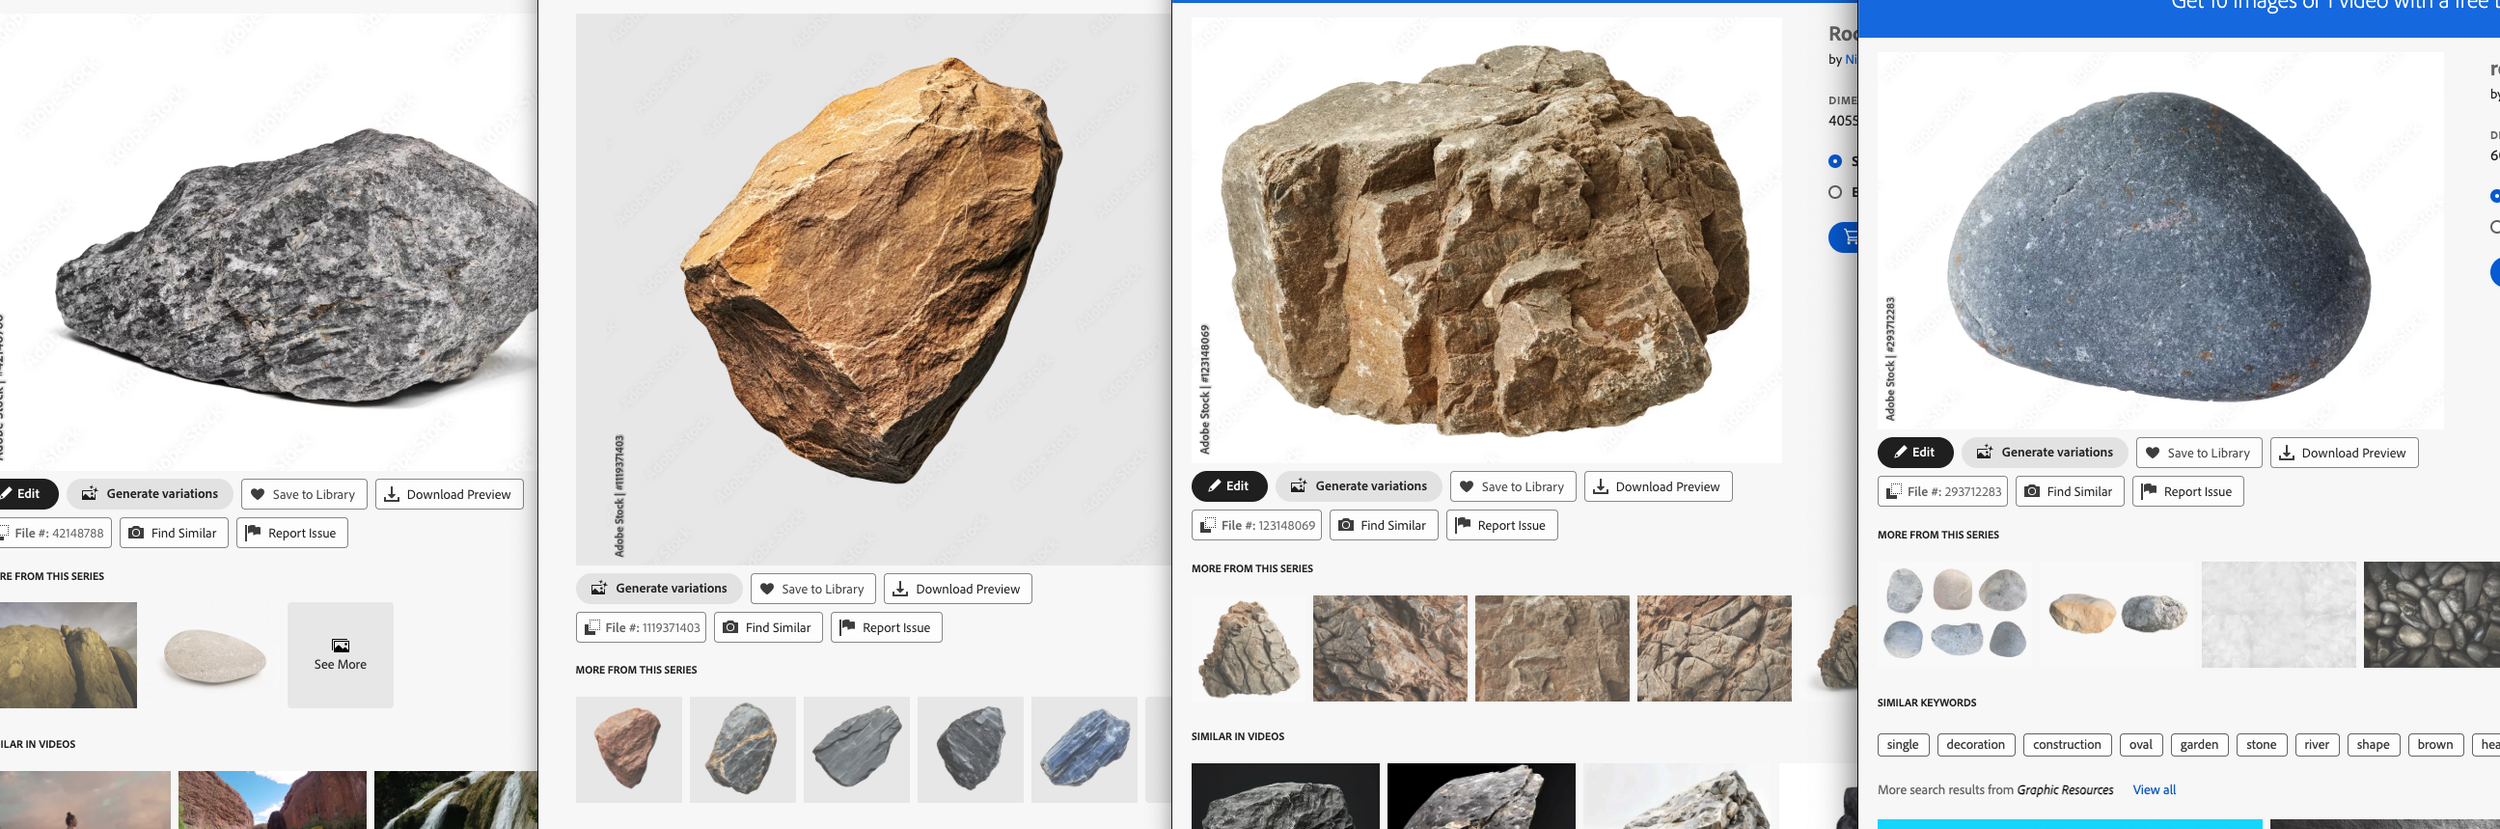2500x829 pixels.
Task: Select the 'decoration' keyword tag
Action: pos(1976,745)
